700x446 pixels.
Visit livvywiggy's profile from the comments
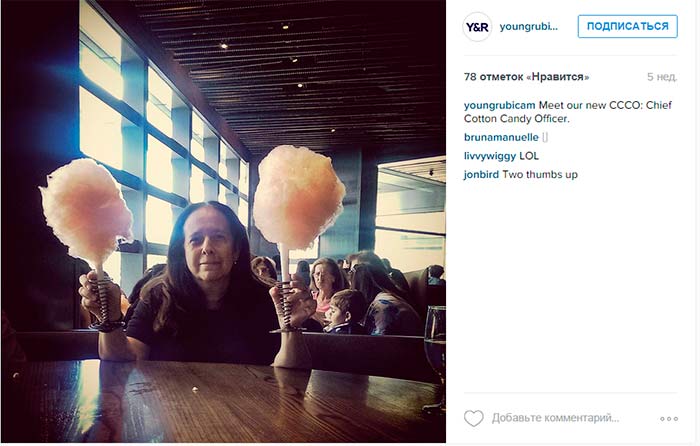[x=490, y=156]
